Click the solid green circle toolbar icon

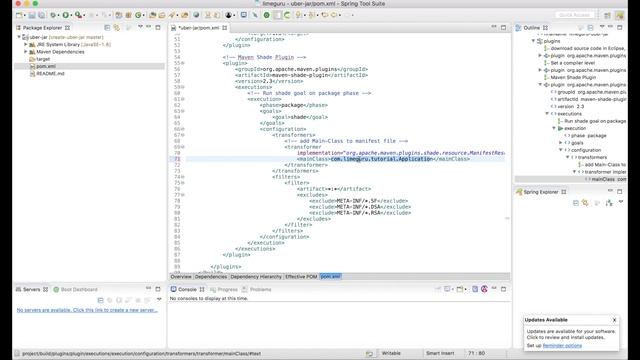coord(267,15)
